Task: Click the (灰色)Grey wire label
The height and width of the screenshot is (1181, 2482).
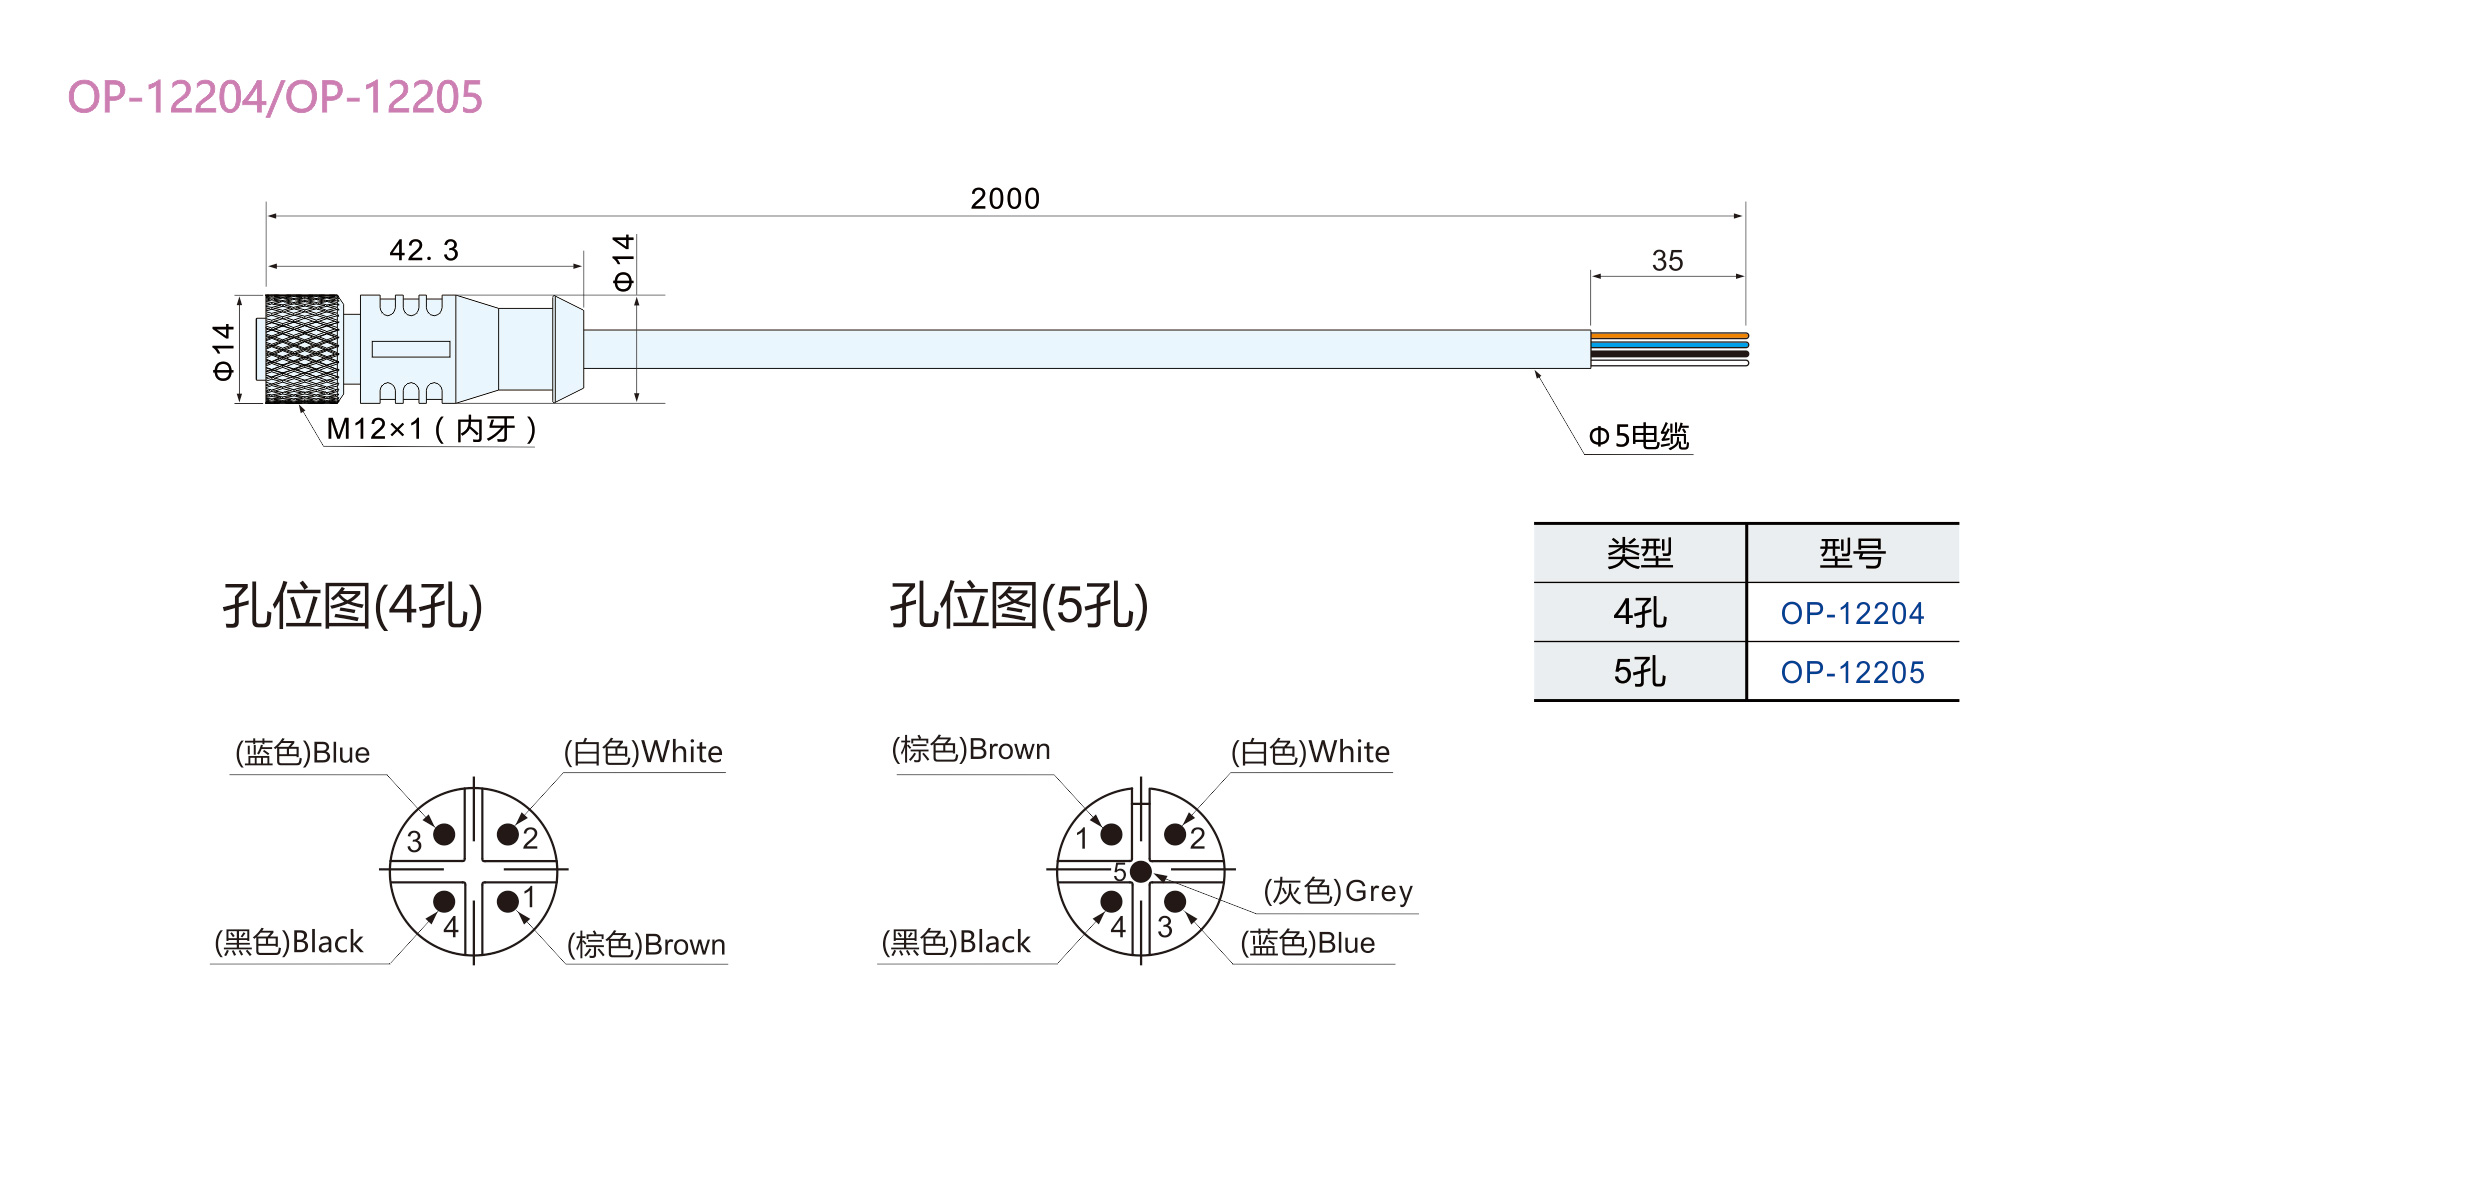Action: (x=1338, y=890)
